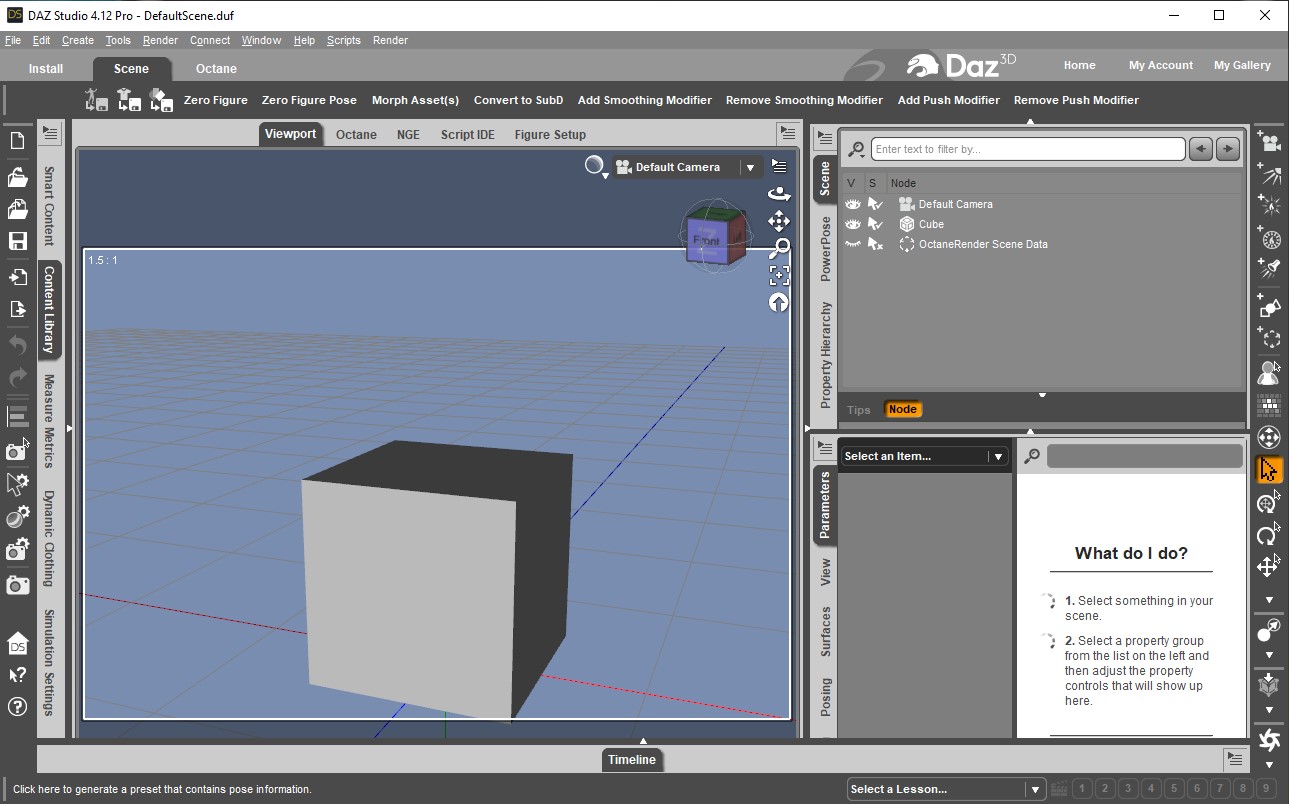Open the Timeline pane handle
This screenshot has height=804, width=1289.
632,760
